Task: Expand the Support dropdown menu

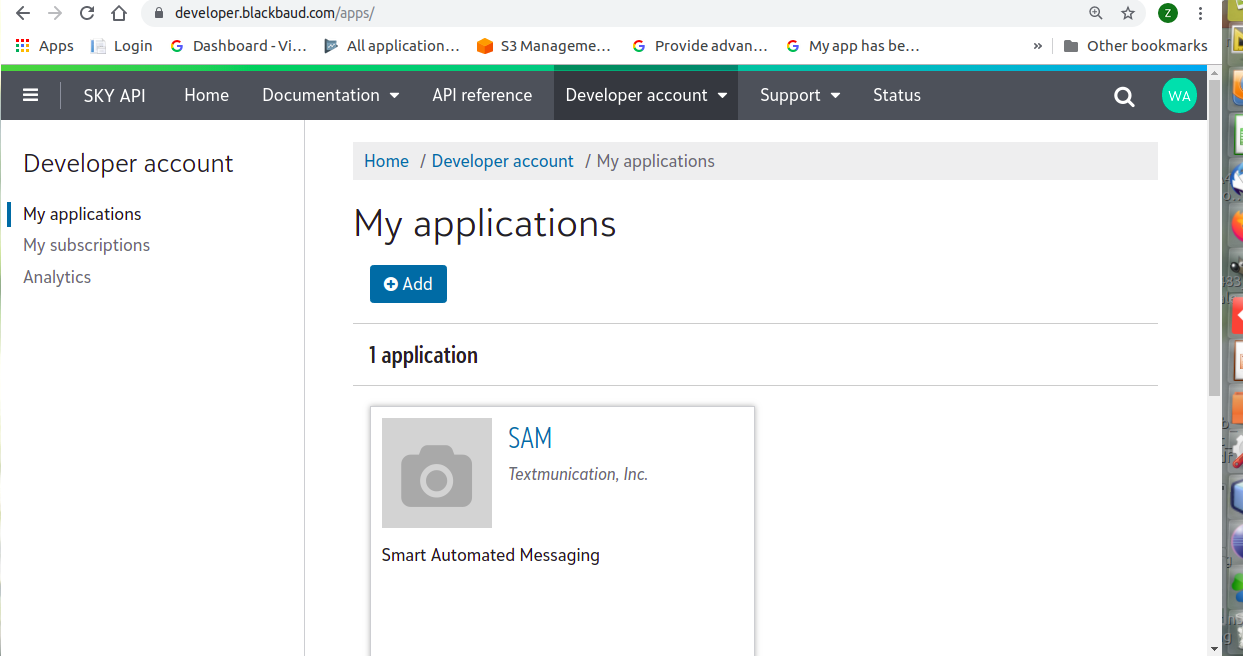Action: click(800, 95)
